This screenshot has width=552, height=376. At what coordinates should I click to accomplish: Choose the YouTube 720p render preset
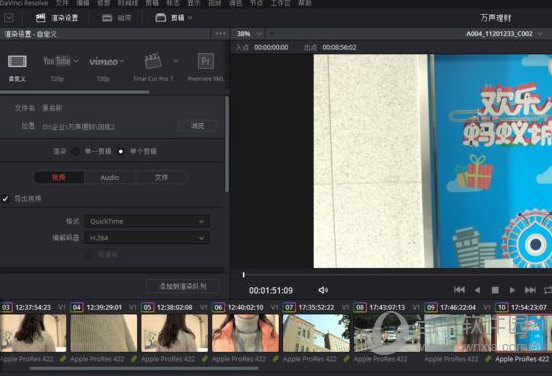click(57, 61)
